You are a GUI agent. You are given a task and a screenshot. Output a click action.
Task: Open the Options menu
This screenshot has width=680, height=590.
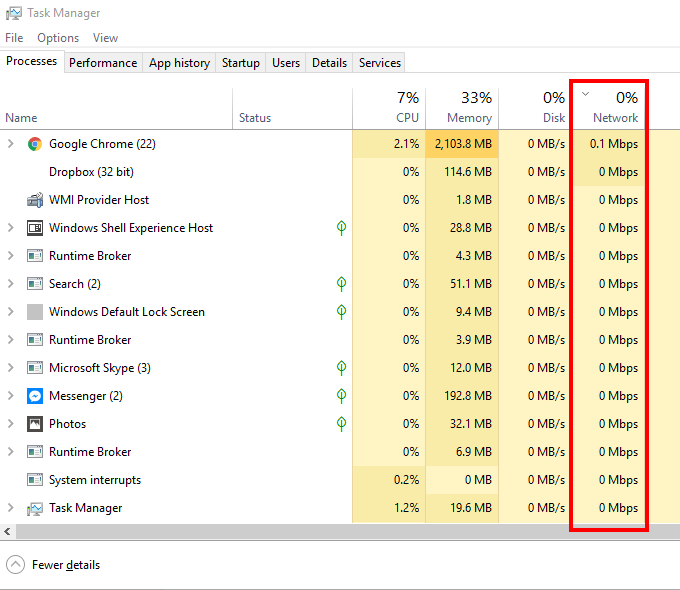pos(58,38)
